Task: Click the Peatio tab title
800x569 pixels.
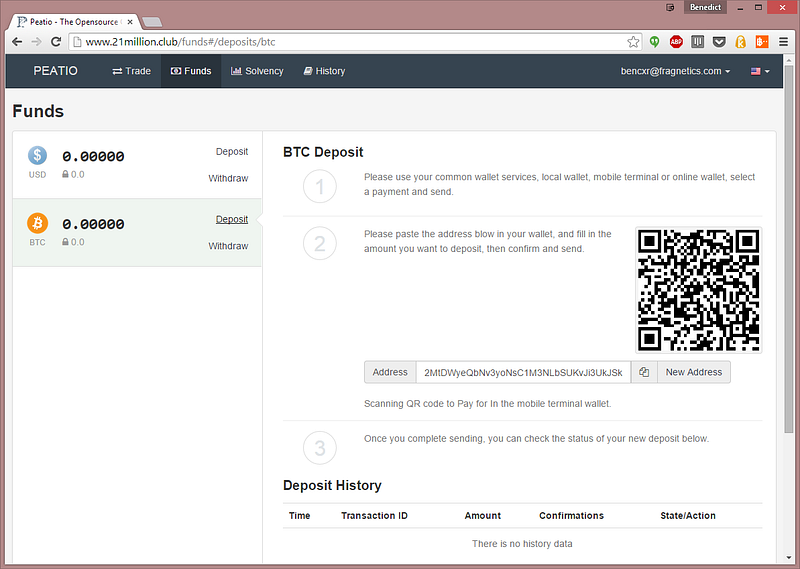Action: 74,22
